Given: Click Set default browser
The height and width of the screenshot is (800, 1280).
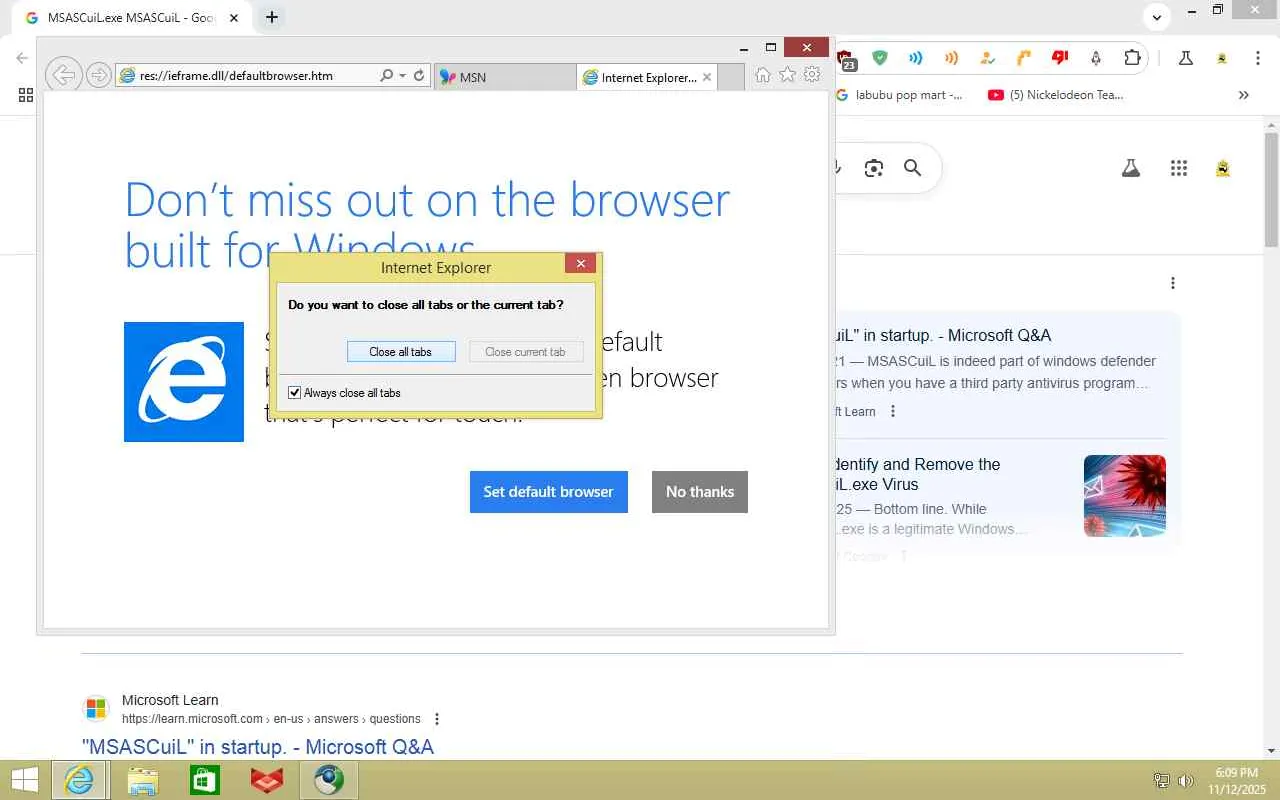Looking at the screenshot, I should point(549,492).
